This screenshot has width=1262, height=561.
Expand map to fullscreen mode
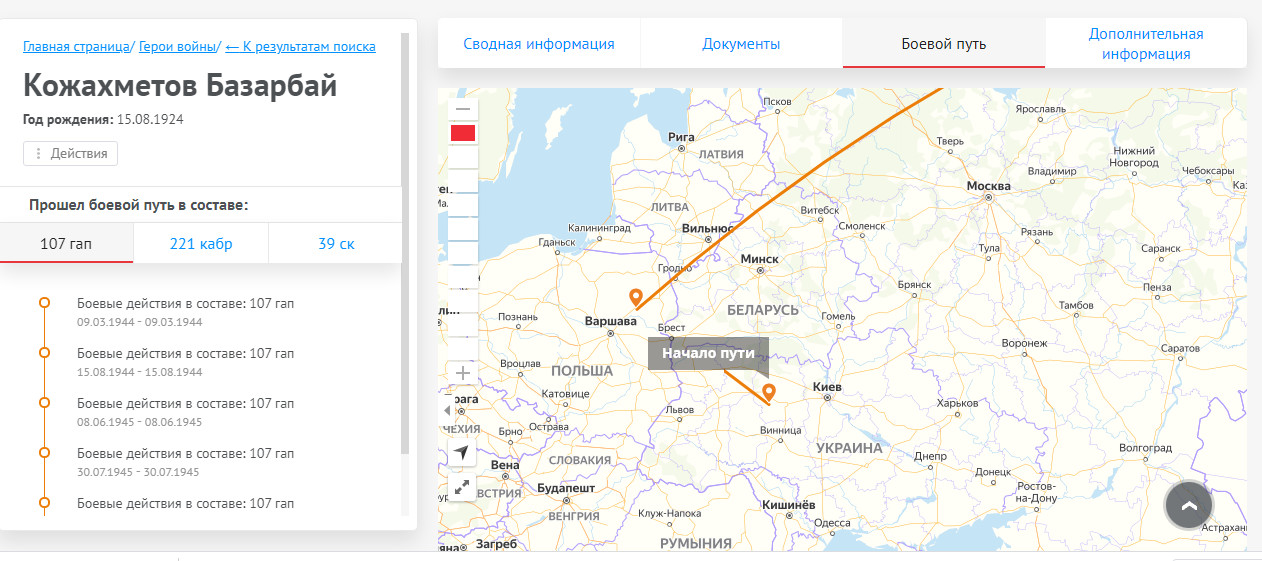[x=461, y=487]
